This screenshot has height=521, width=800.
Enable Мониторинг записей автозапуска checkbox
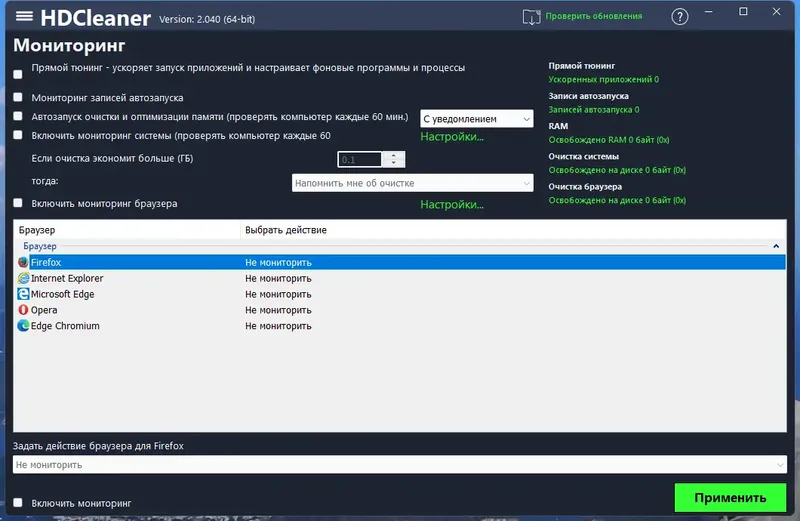pyautogui.click(x=18, y=97)
